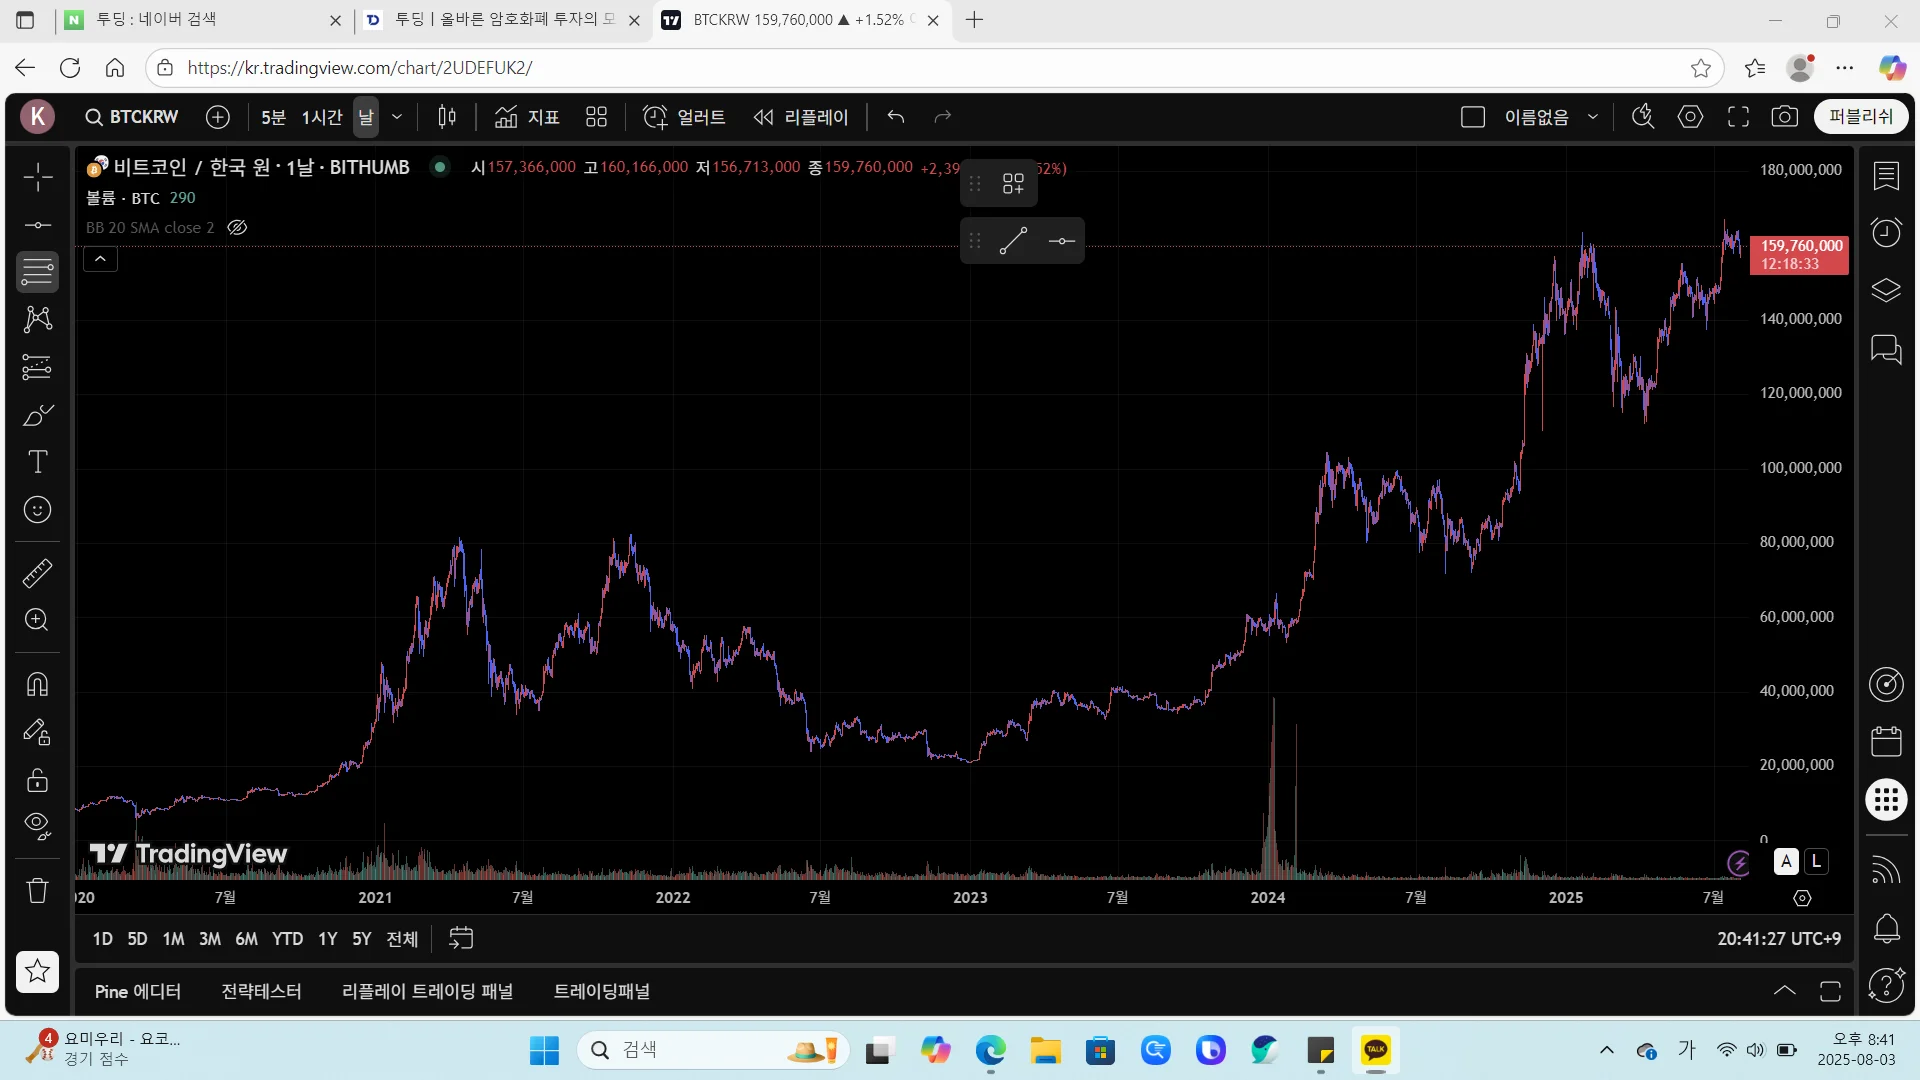Remove drawings with trash icon
1920x1080 pixels.
[x=37, y=890]
